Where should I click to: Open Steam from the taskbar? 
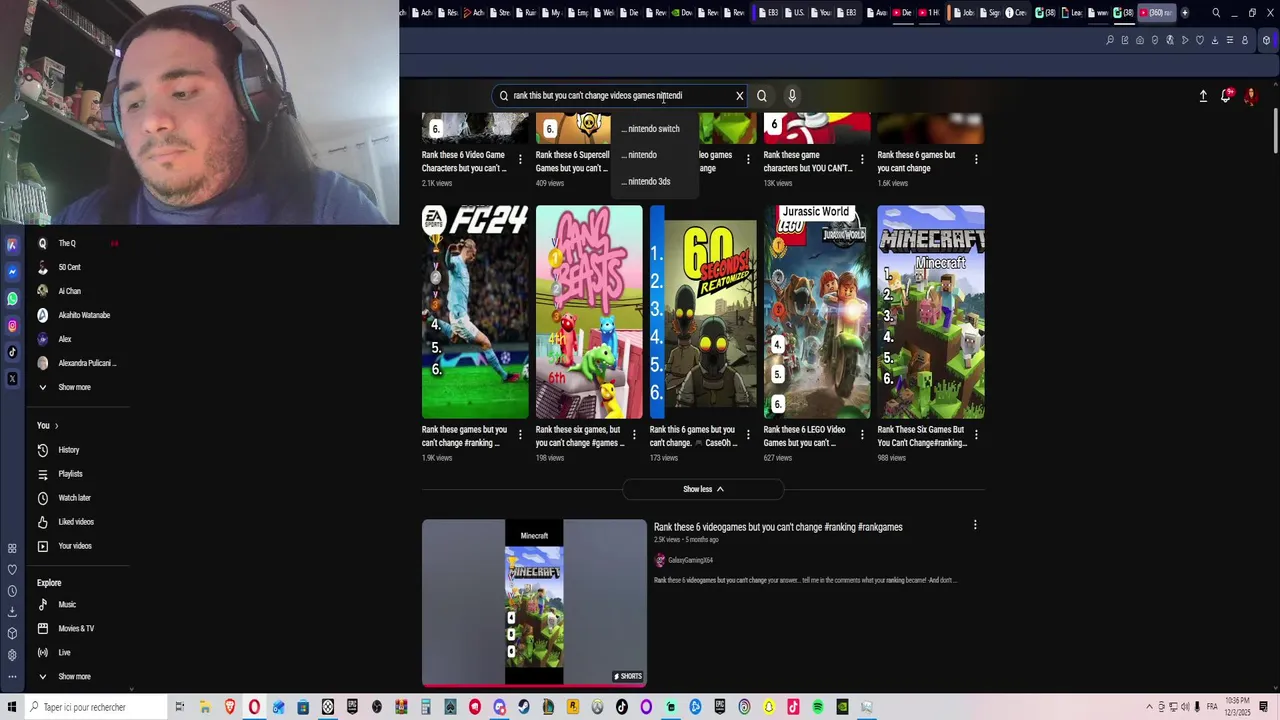523,707
